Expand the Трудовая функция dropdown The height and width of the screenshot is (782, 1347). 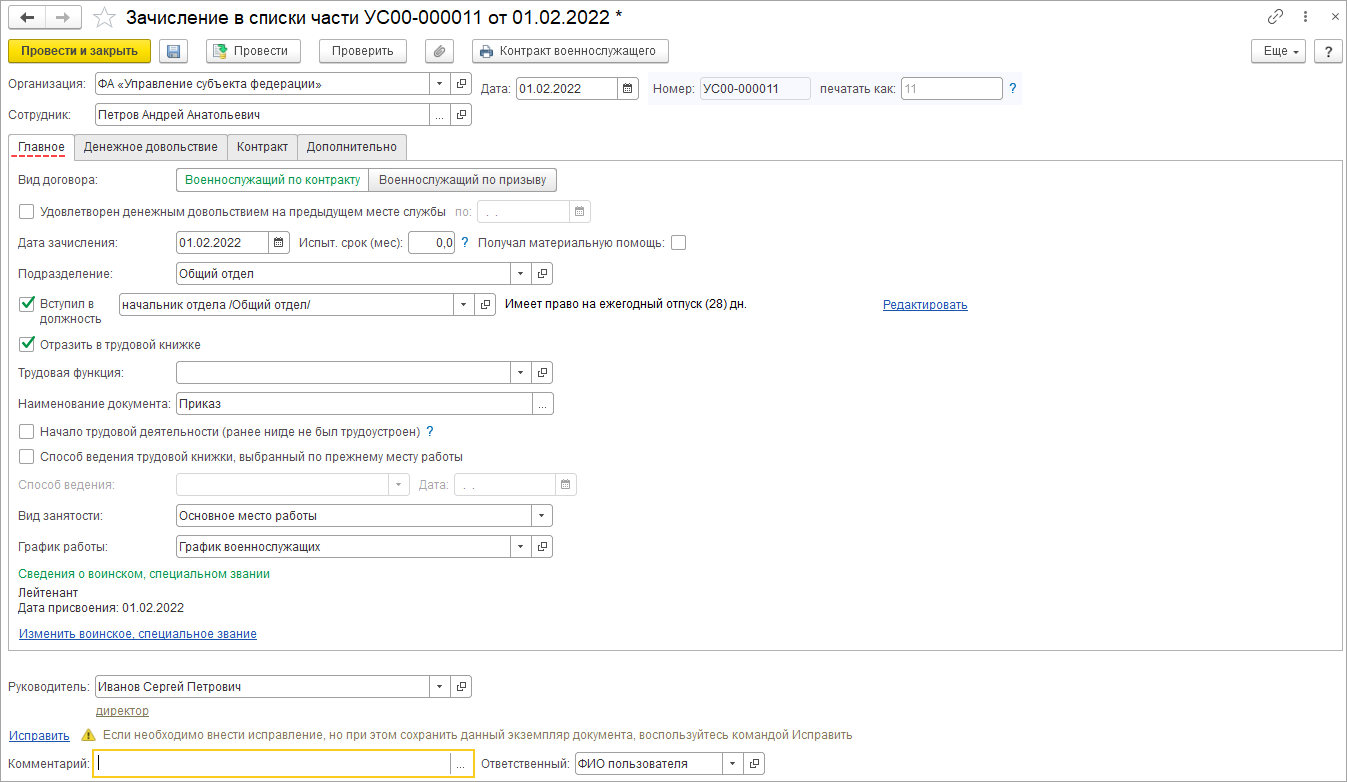pos(521,372)
